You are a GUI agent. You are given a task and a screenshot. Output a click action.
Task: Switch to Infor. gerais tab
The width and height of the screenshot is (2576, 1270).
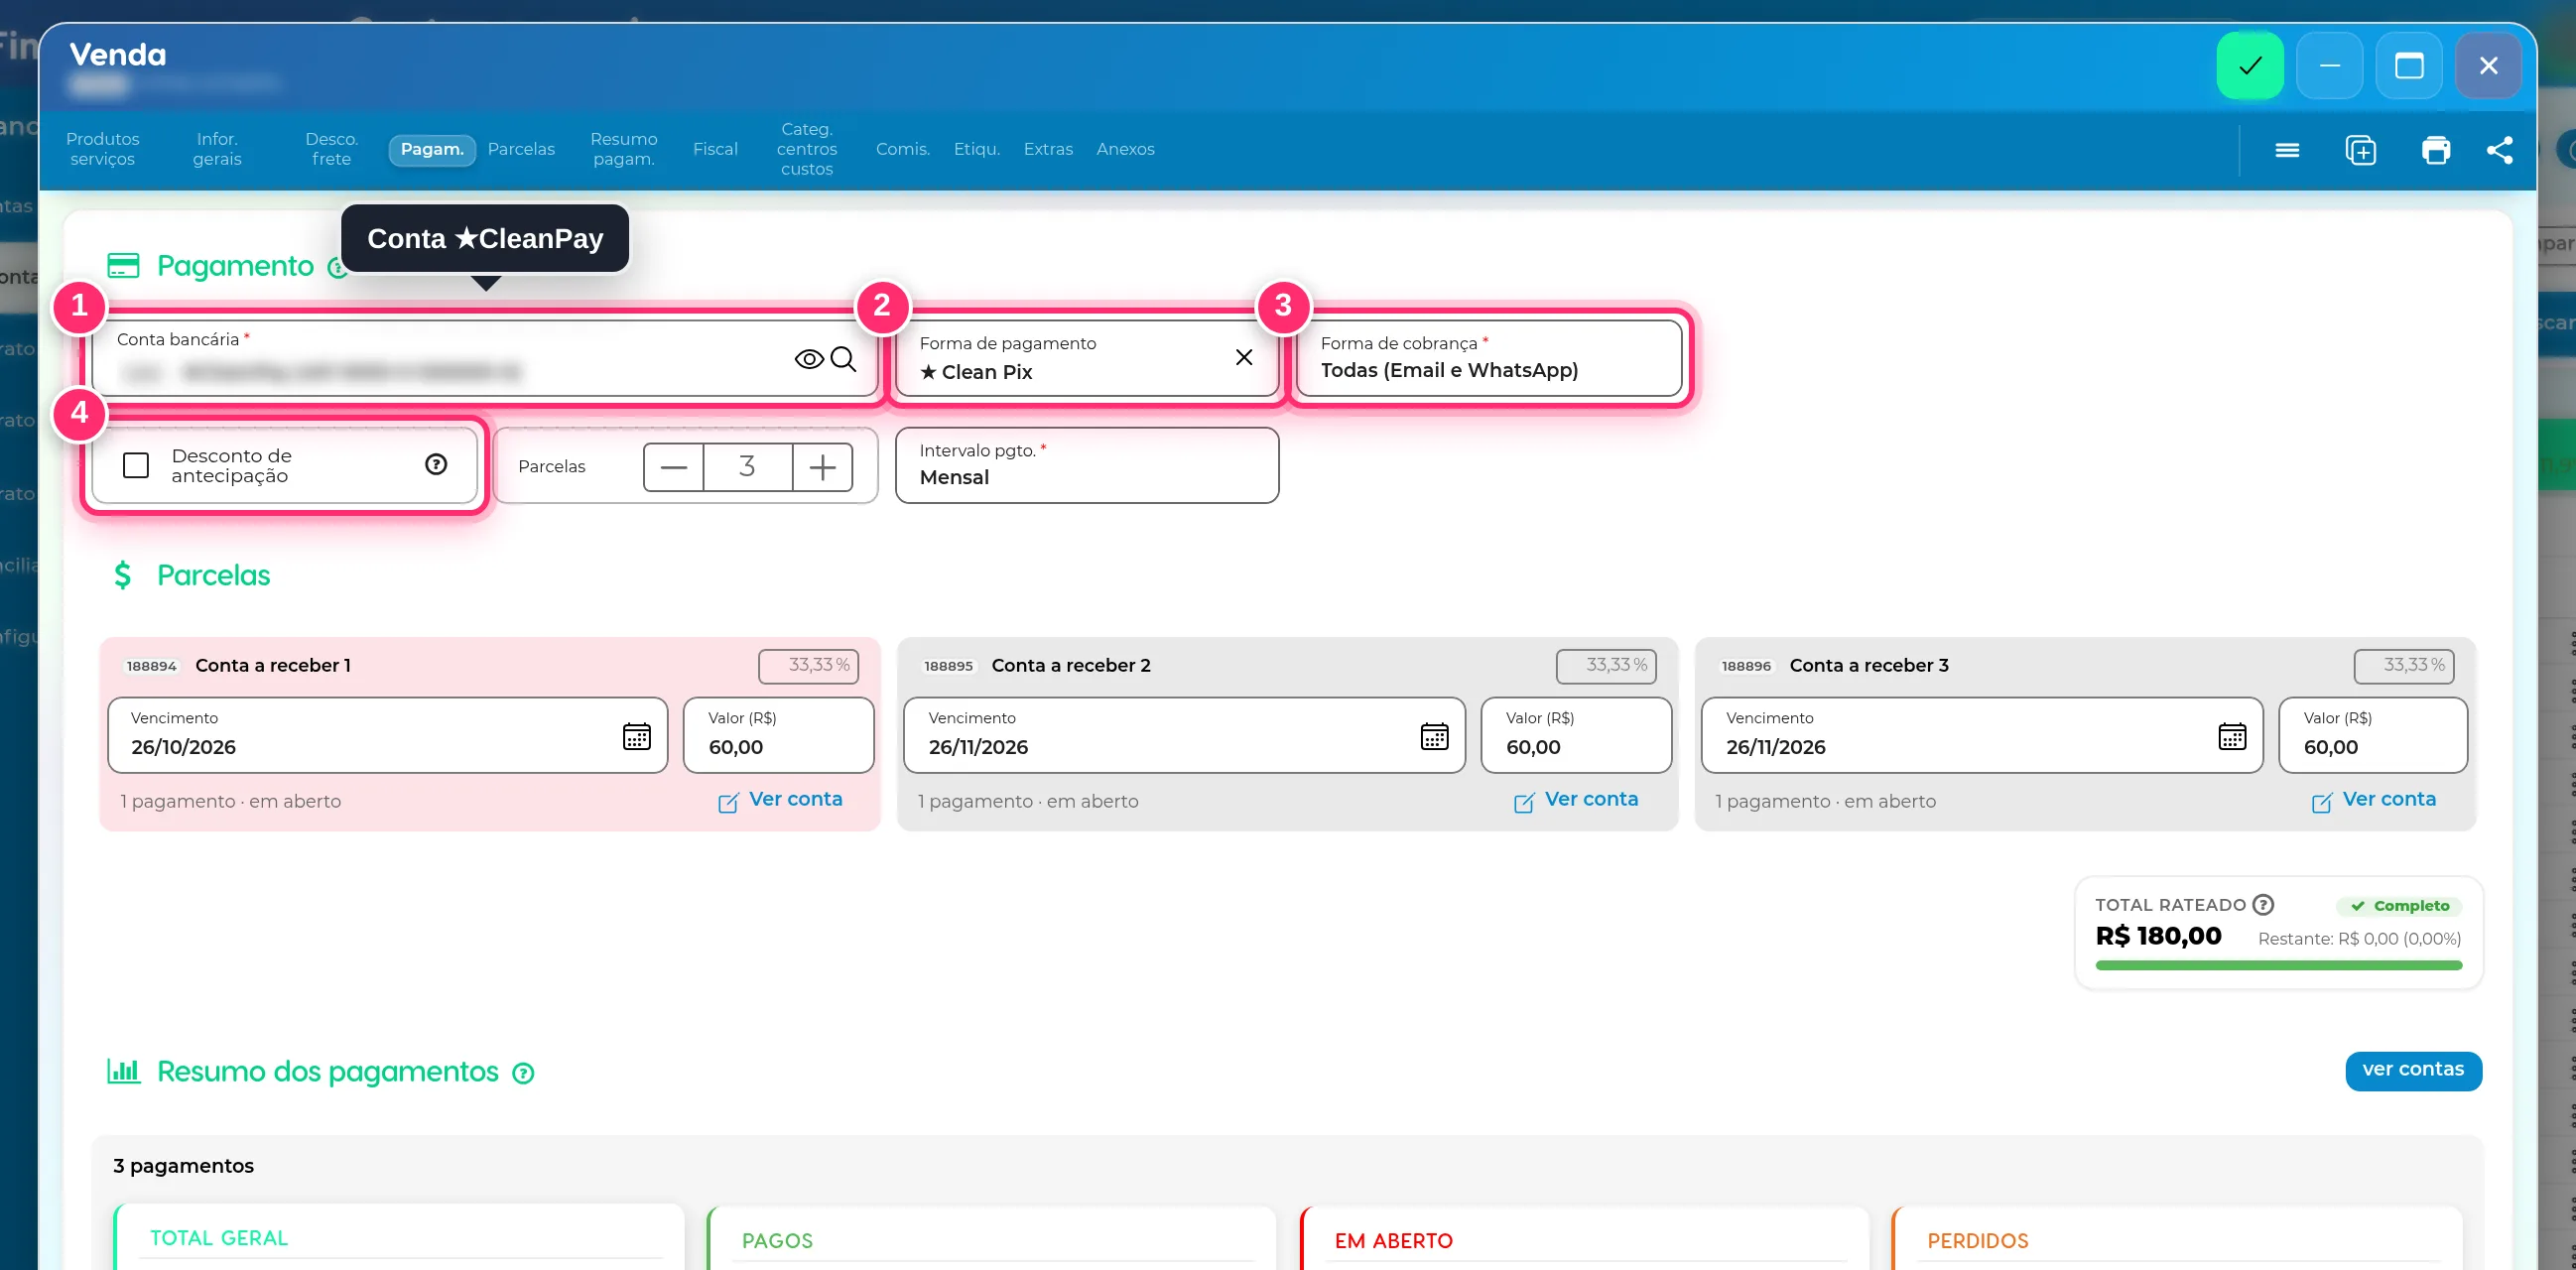[x=217, y=149]
